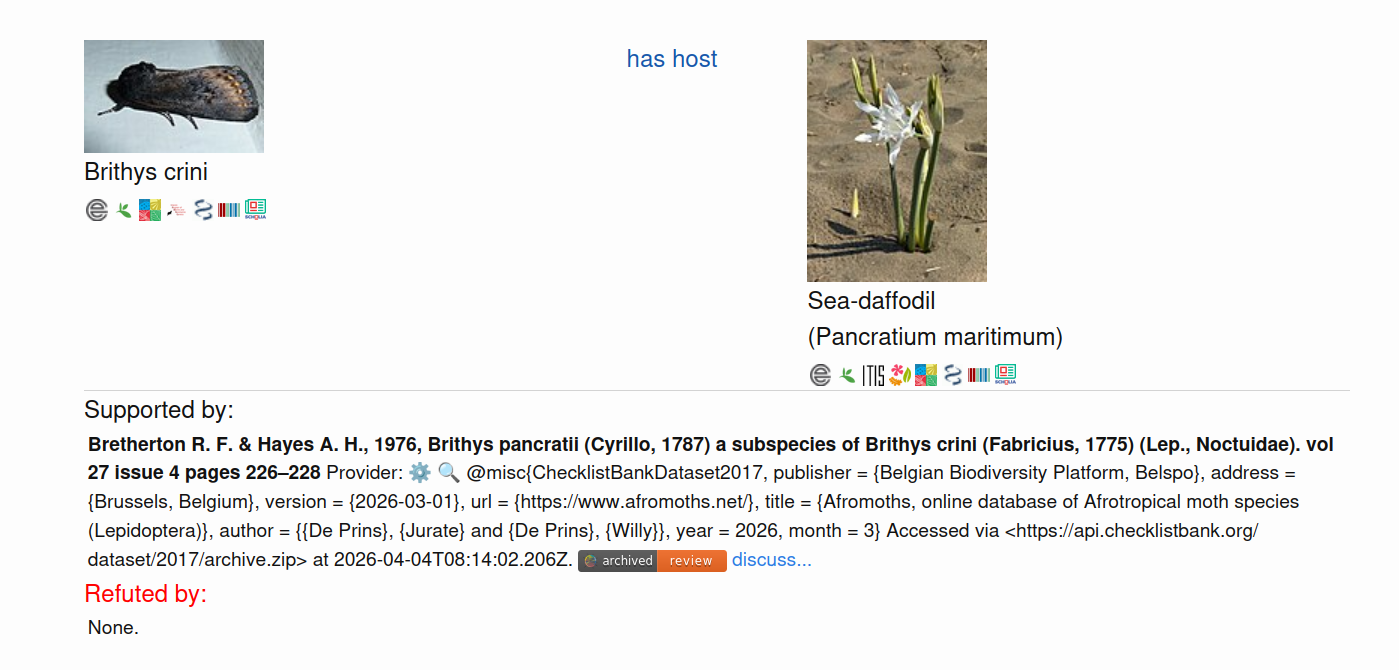Open the ITIS icon for Pancratium maritimum
The height and width of the screenshot is (670, 1399).
[x=873, y=375]
